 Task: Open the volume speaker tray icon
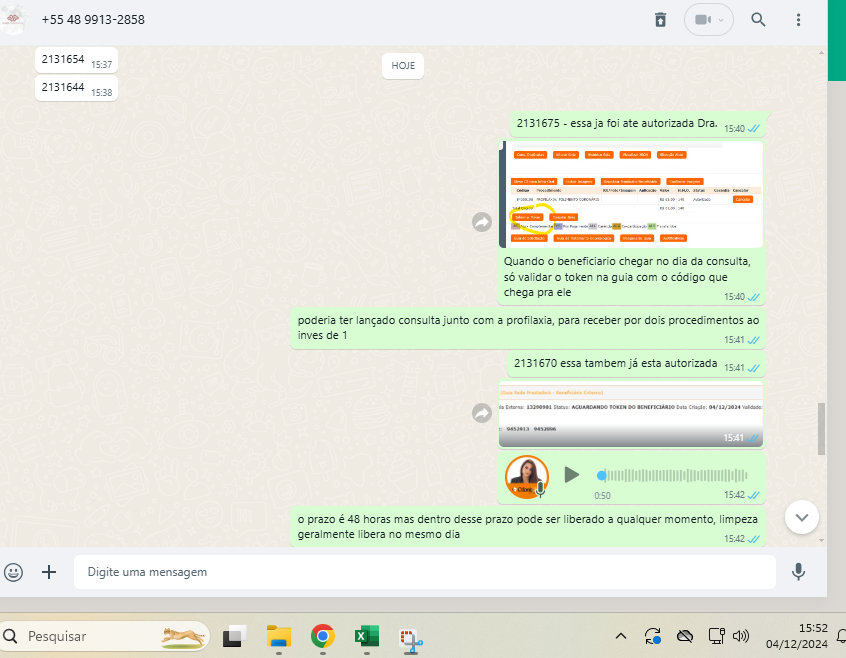click(x=741, y=636)
